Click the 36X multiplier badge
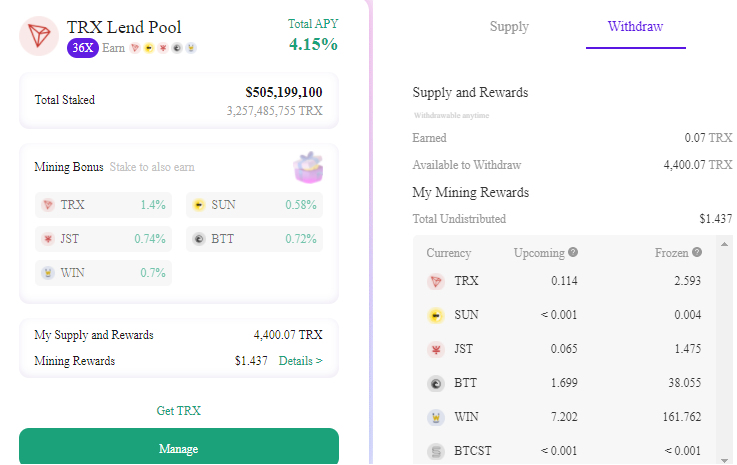The width and height of the screenshot is (737, 465). 83,48
